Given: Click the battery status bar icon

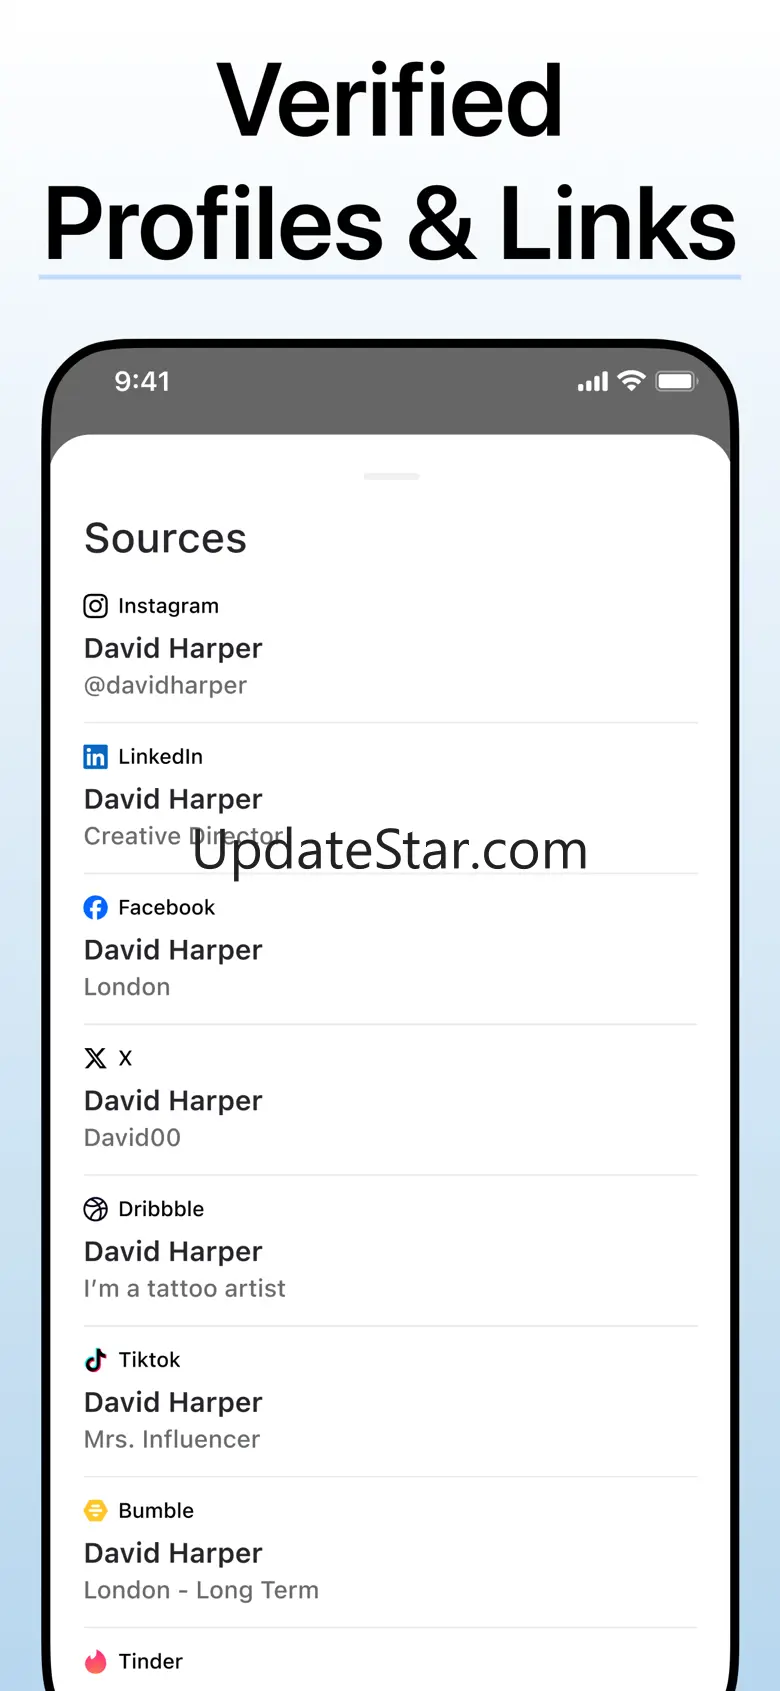Looking at the screenshot, I should click(x=676, y=381).
